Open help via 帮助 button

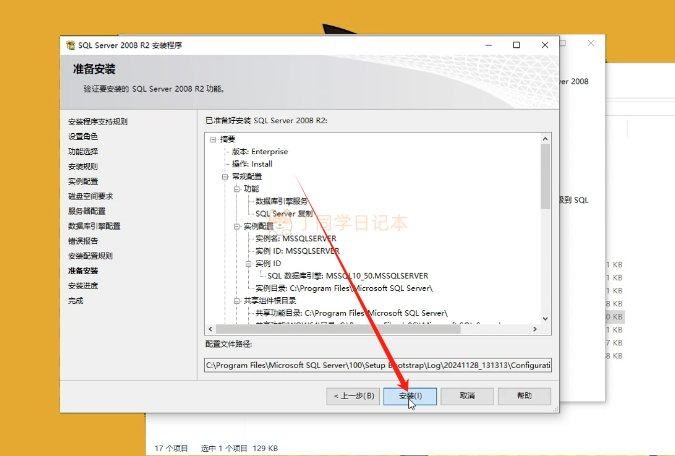524,396
